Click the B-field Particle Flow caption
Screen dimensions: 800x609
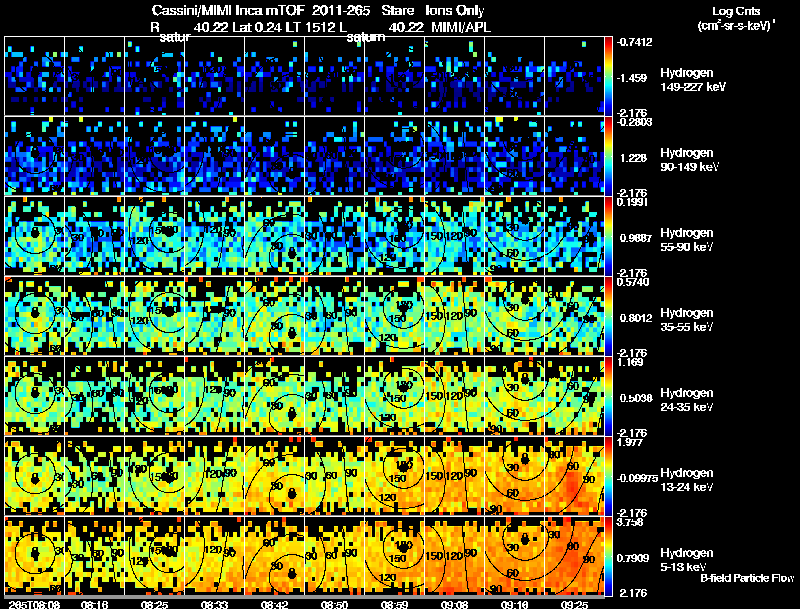tap(747, 578)
